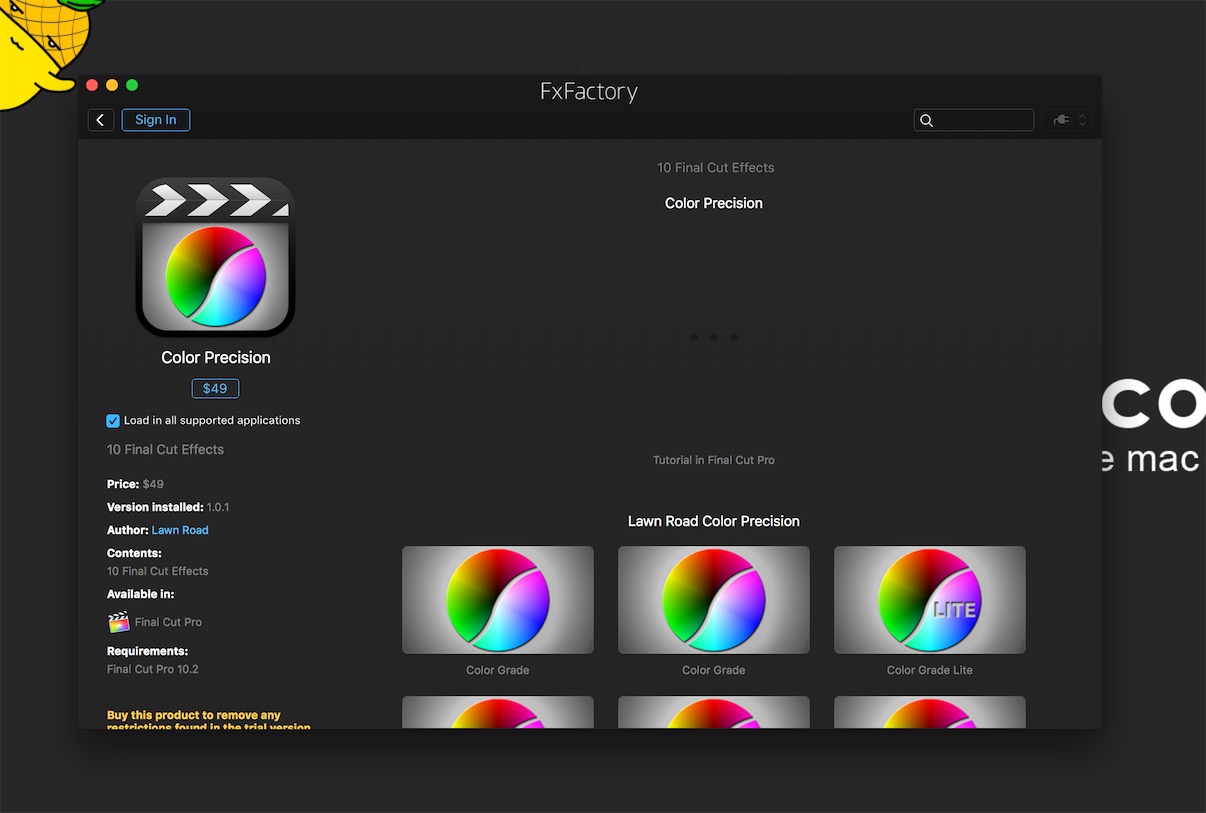The width and height of the screenshot is (1206, 813).
Task: Click the Color Grade Lite caption
Action: 930,670
